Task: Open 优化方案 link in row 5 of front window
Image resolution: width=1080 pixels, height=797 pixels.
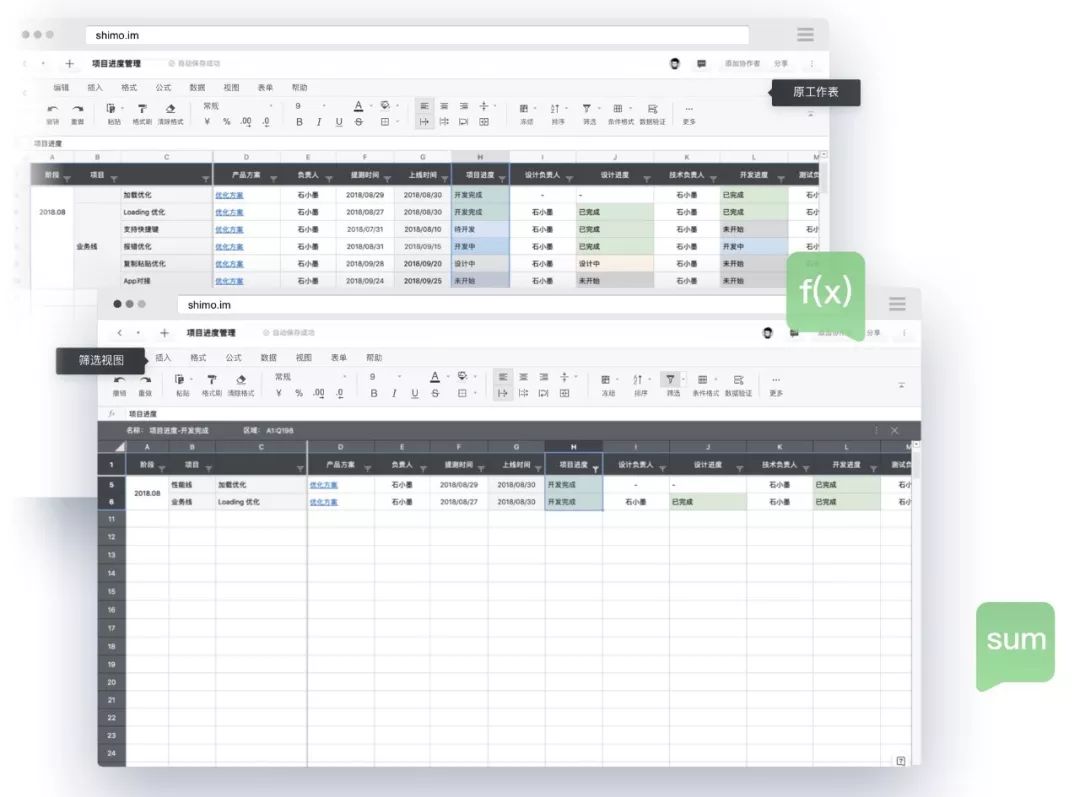Action: [322, 484]
